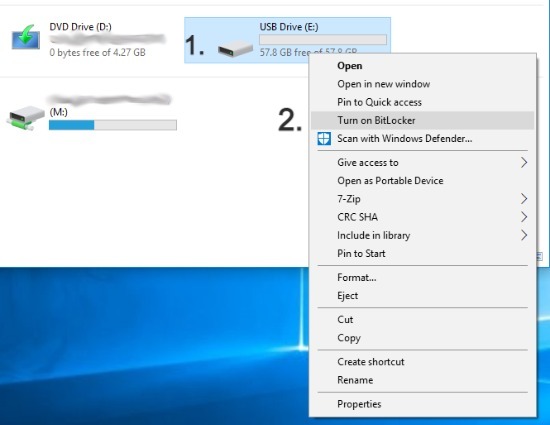
Task: Select Scan with Windows Defender...
Action: point(422,139)
